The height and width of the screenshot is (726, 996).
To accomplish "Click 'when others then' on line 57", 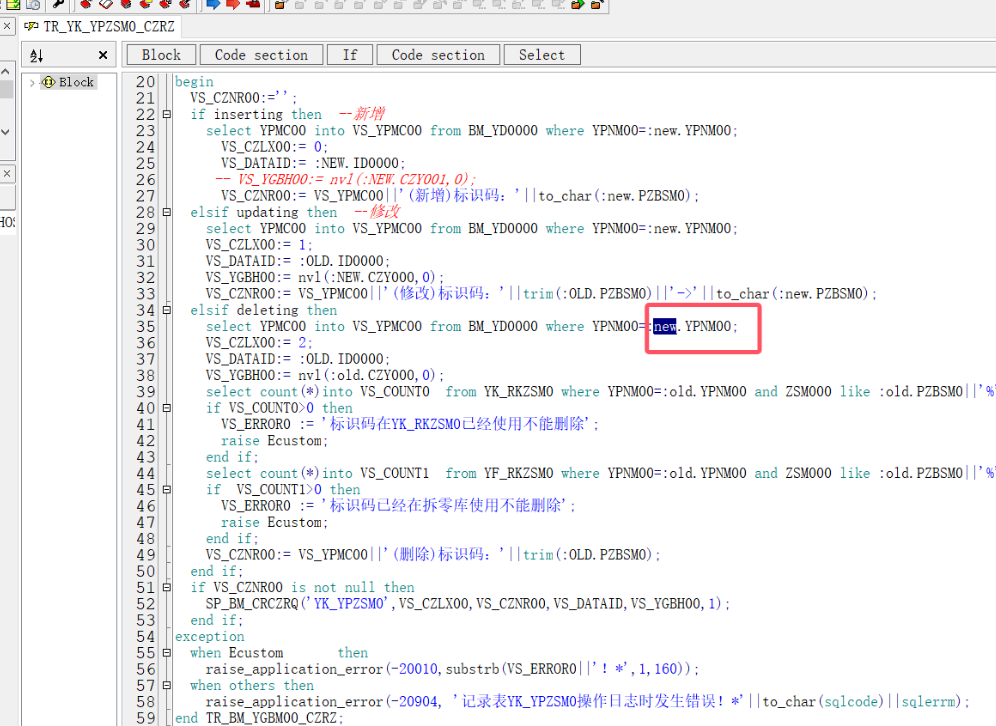I will coord(252,686).
